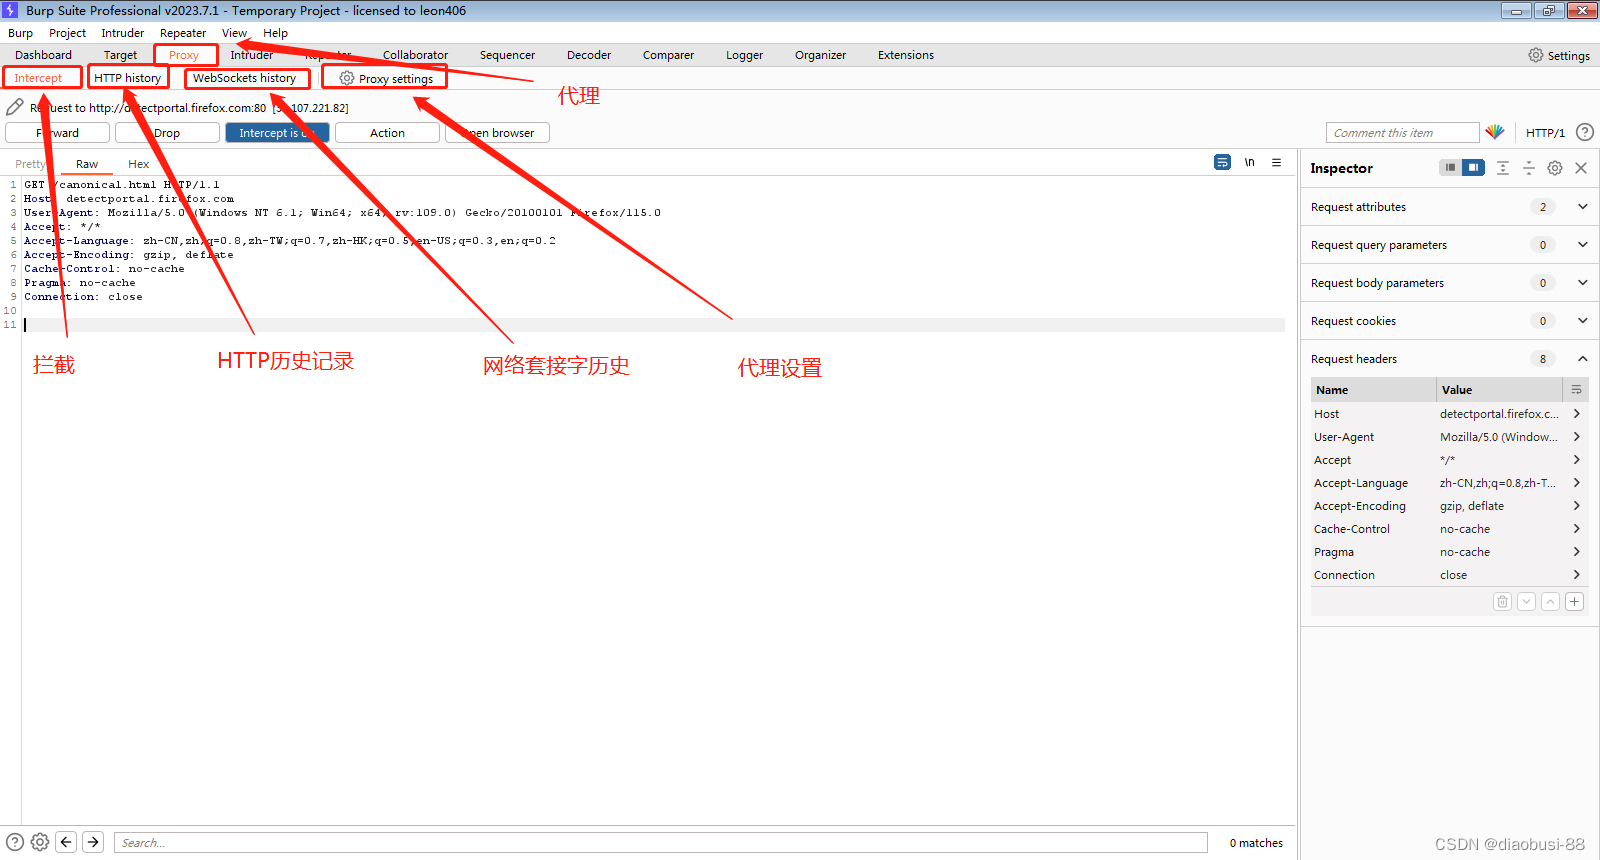1600x860 pixels.
Task: Click the Action button
Action: coord(387,132)
